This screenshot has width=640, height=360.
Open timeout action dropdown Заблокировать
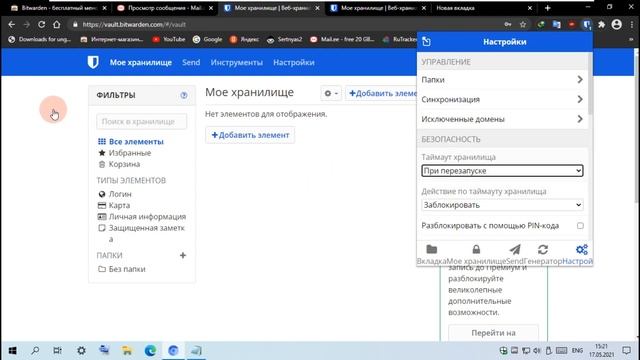[502, 205]
